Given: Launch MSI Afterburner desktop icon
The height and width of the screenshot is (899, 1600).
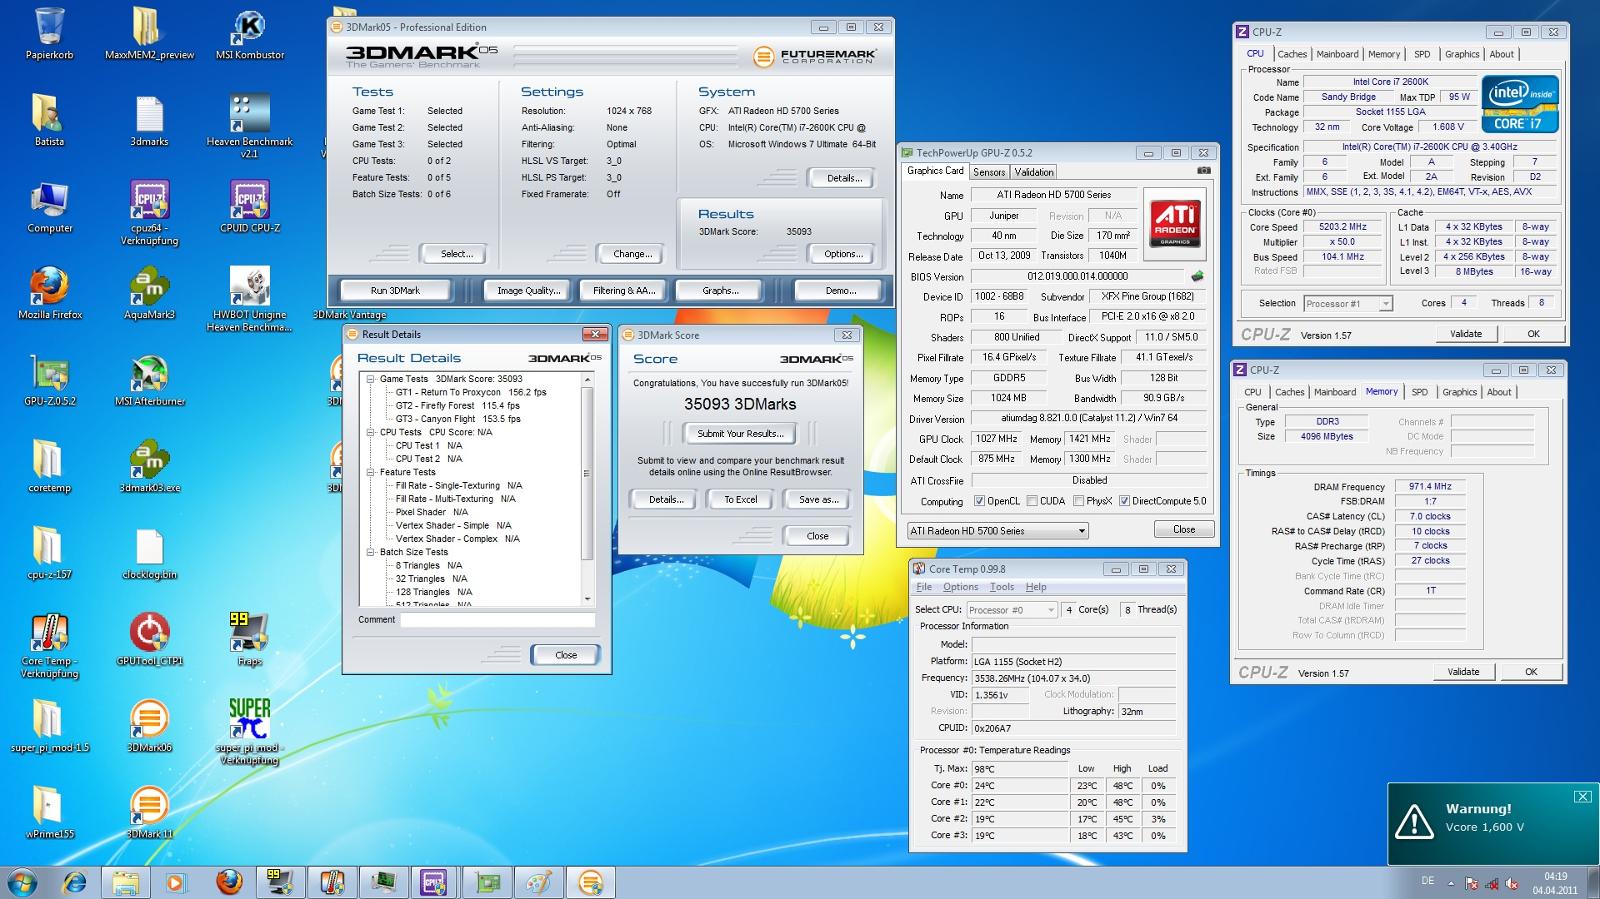Looking at the screenshot, I should (149, 380).
